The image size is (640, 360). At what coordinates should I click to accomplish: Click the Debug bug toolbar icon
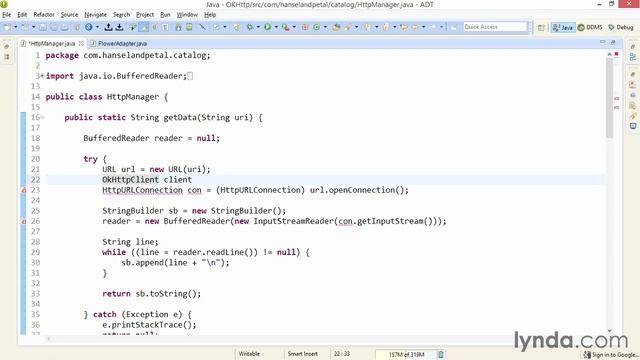point(250,27)
